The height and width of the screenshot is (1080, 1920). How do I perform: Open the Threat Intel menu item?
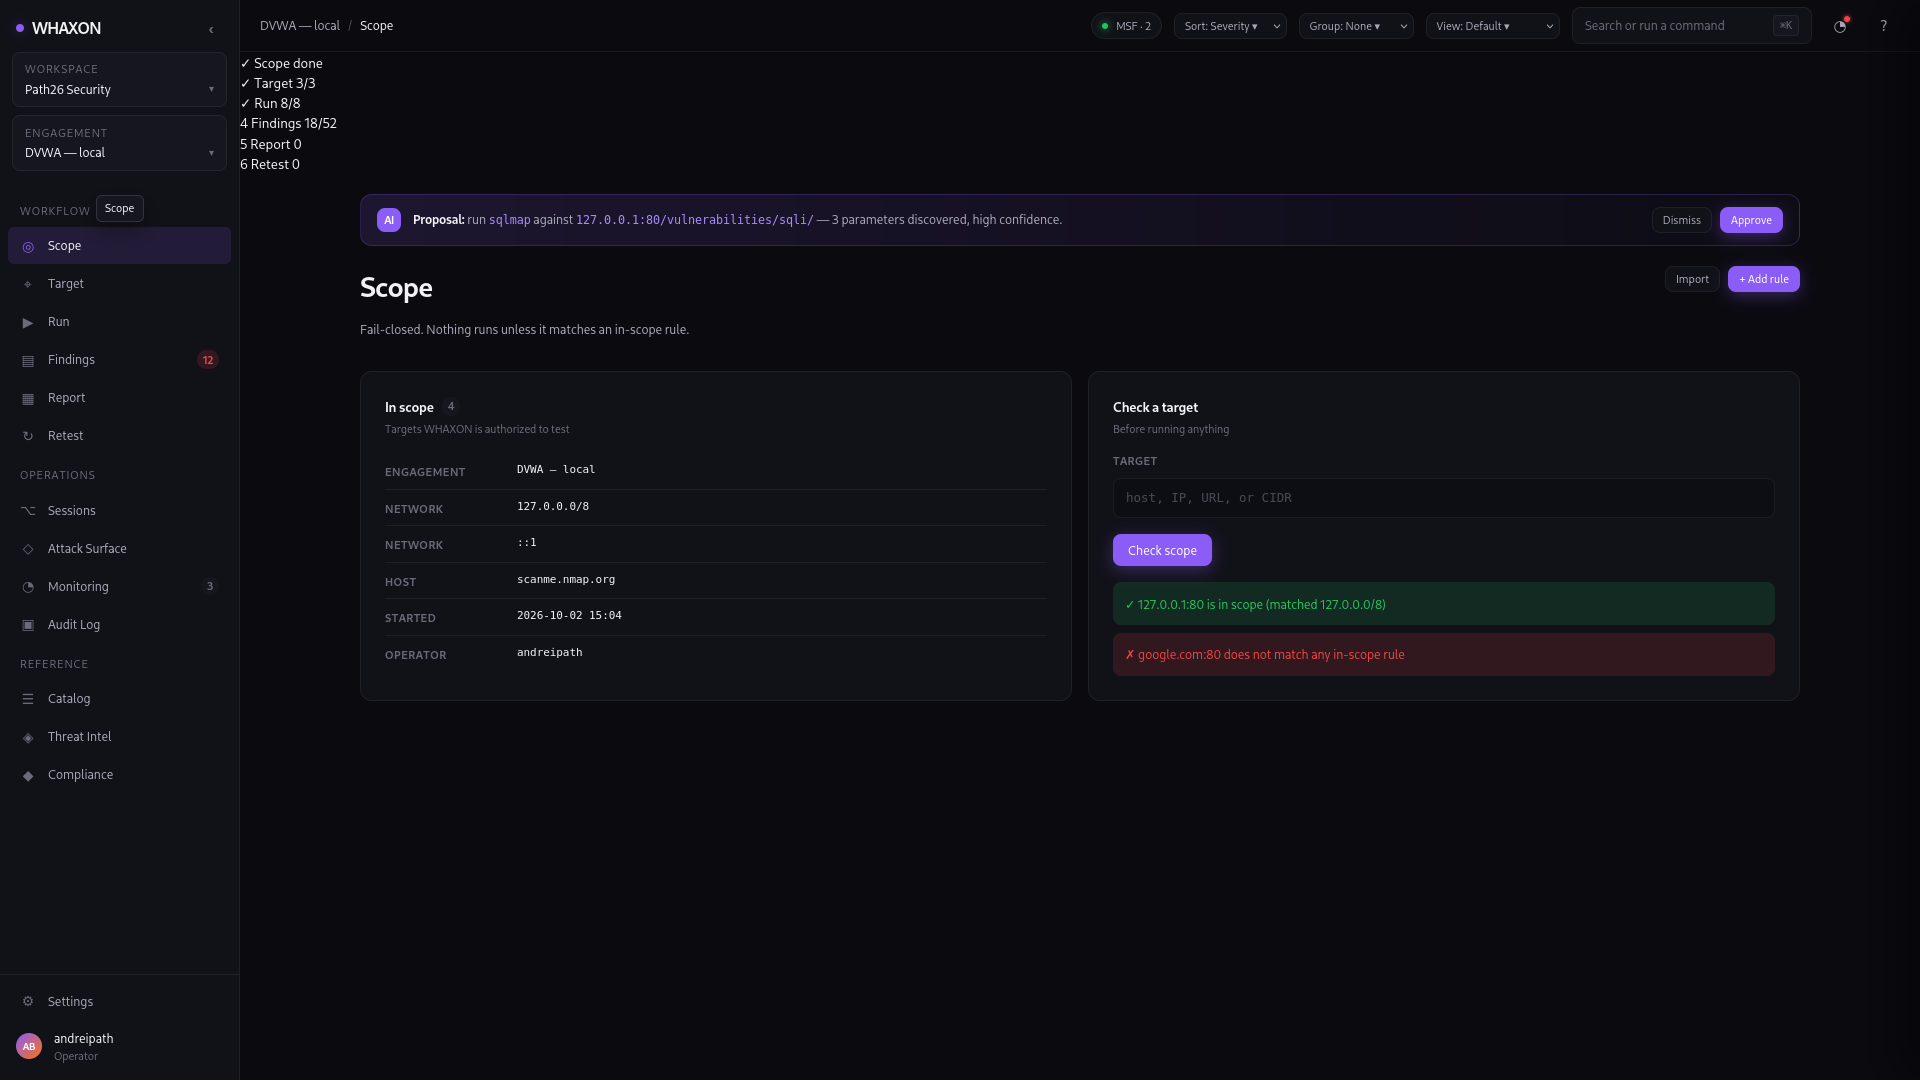pos(119,737)
